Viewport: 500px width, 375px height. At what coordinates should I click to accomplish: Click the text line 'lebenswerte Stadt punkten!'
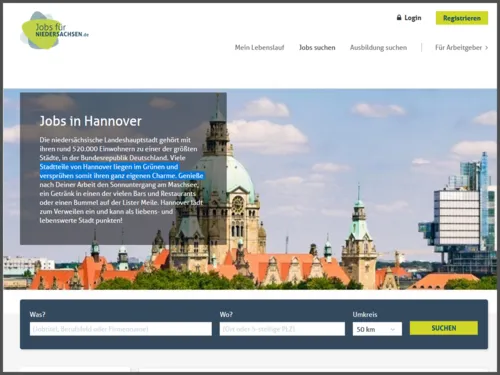coord(81,220)
